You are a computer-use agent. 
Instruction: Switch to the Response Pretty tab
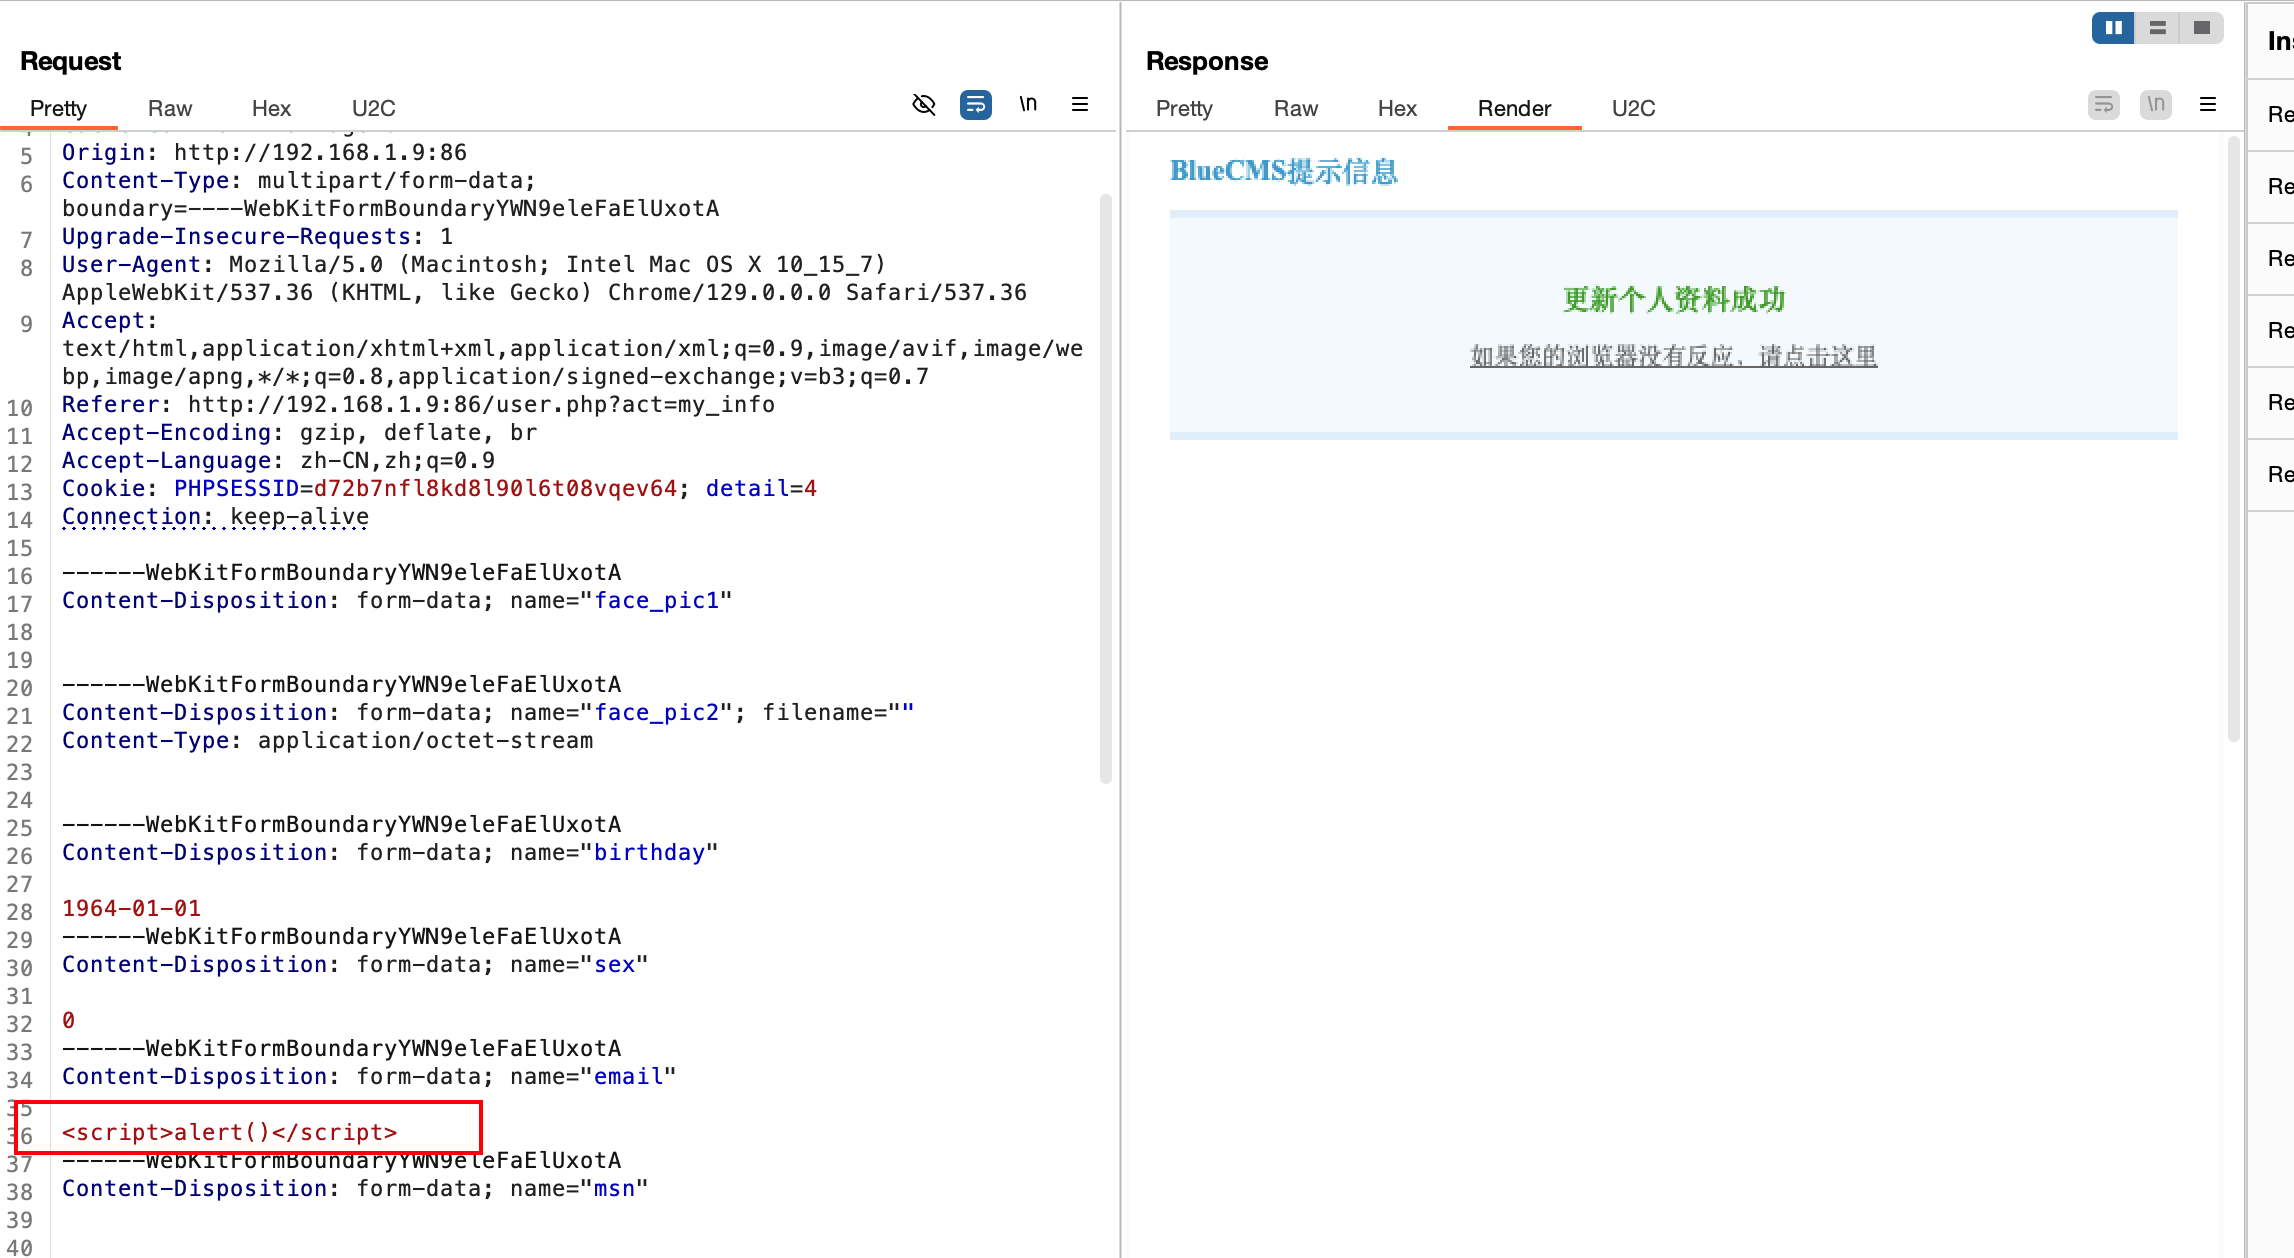[x=1184, y=108]
